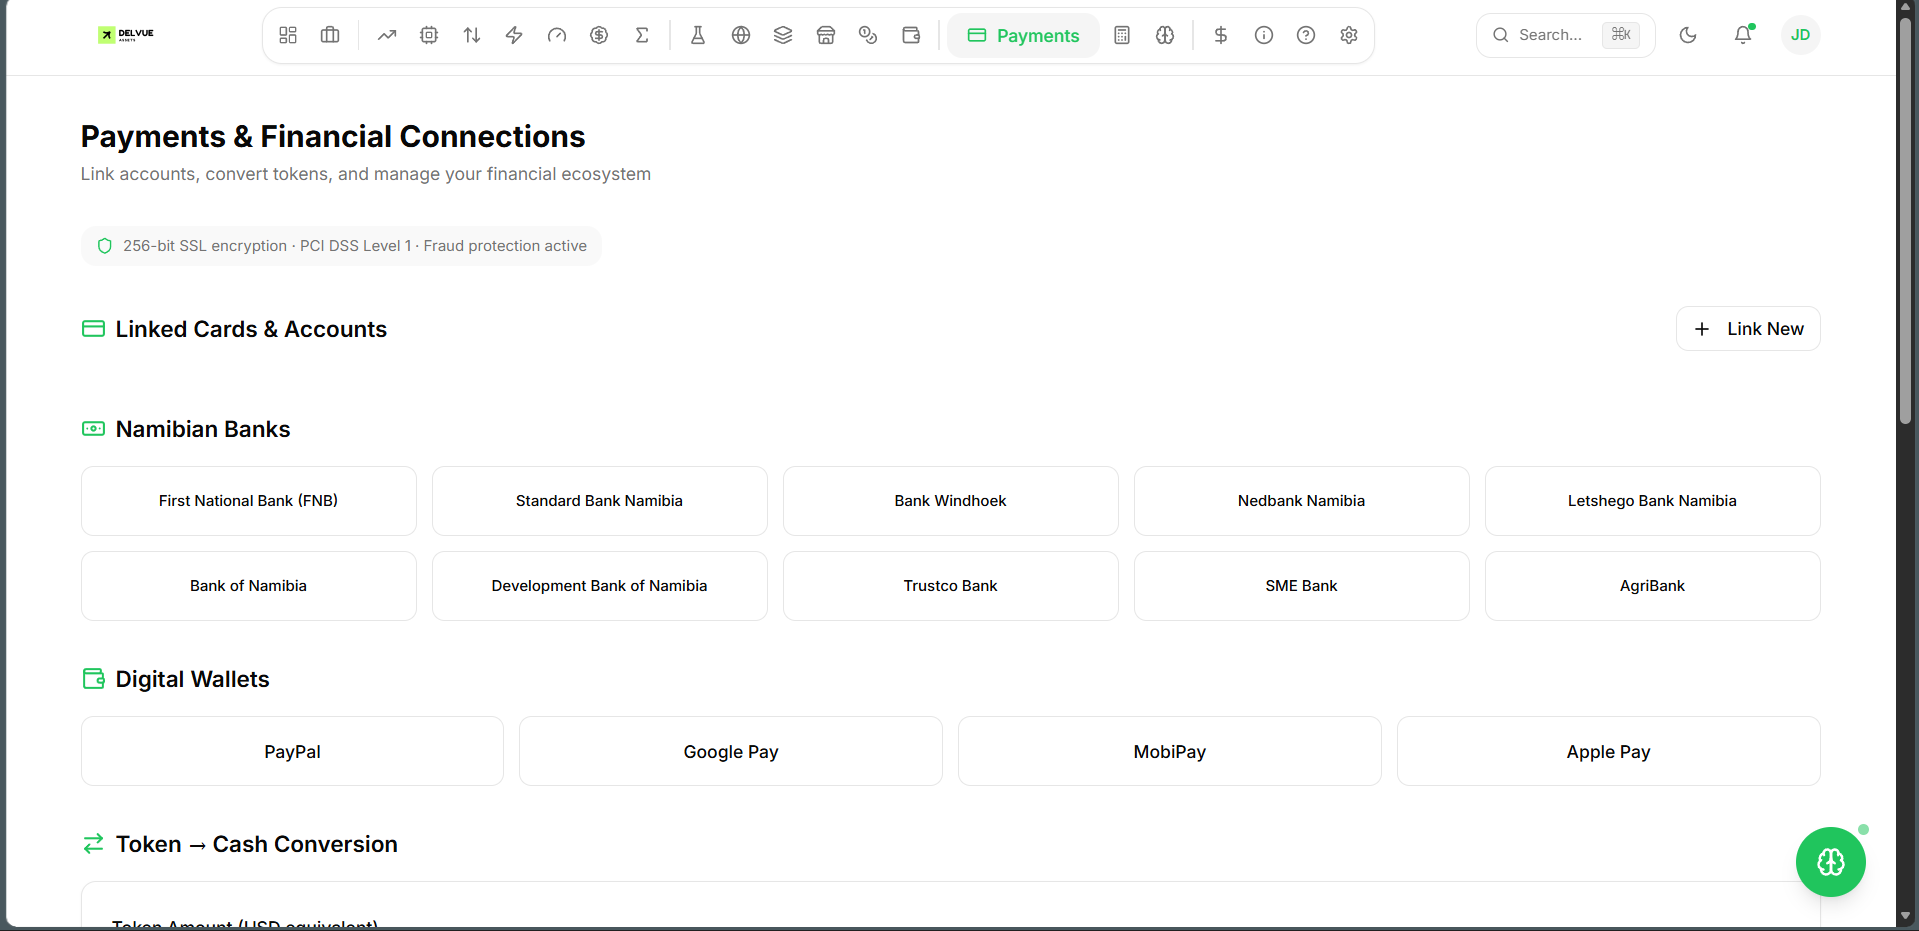1919x931 pixels.
Task: Click the Digital Wallets heading
Action: click(192, 679)
